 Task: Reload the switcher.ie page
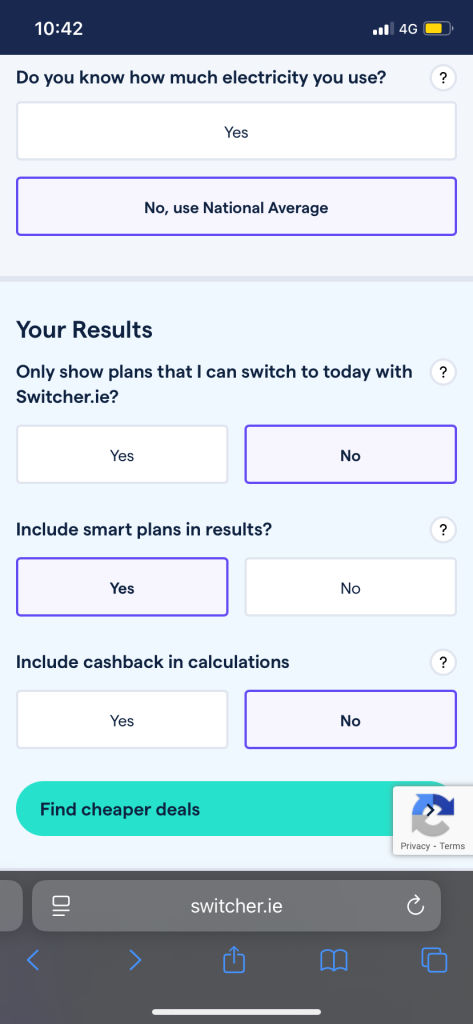pyautogui.click(x=416, y=906)
